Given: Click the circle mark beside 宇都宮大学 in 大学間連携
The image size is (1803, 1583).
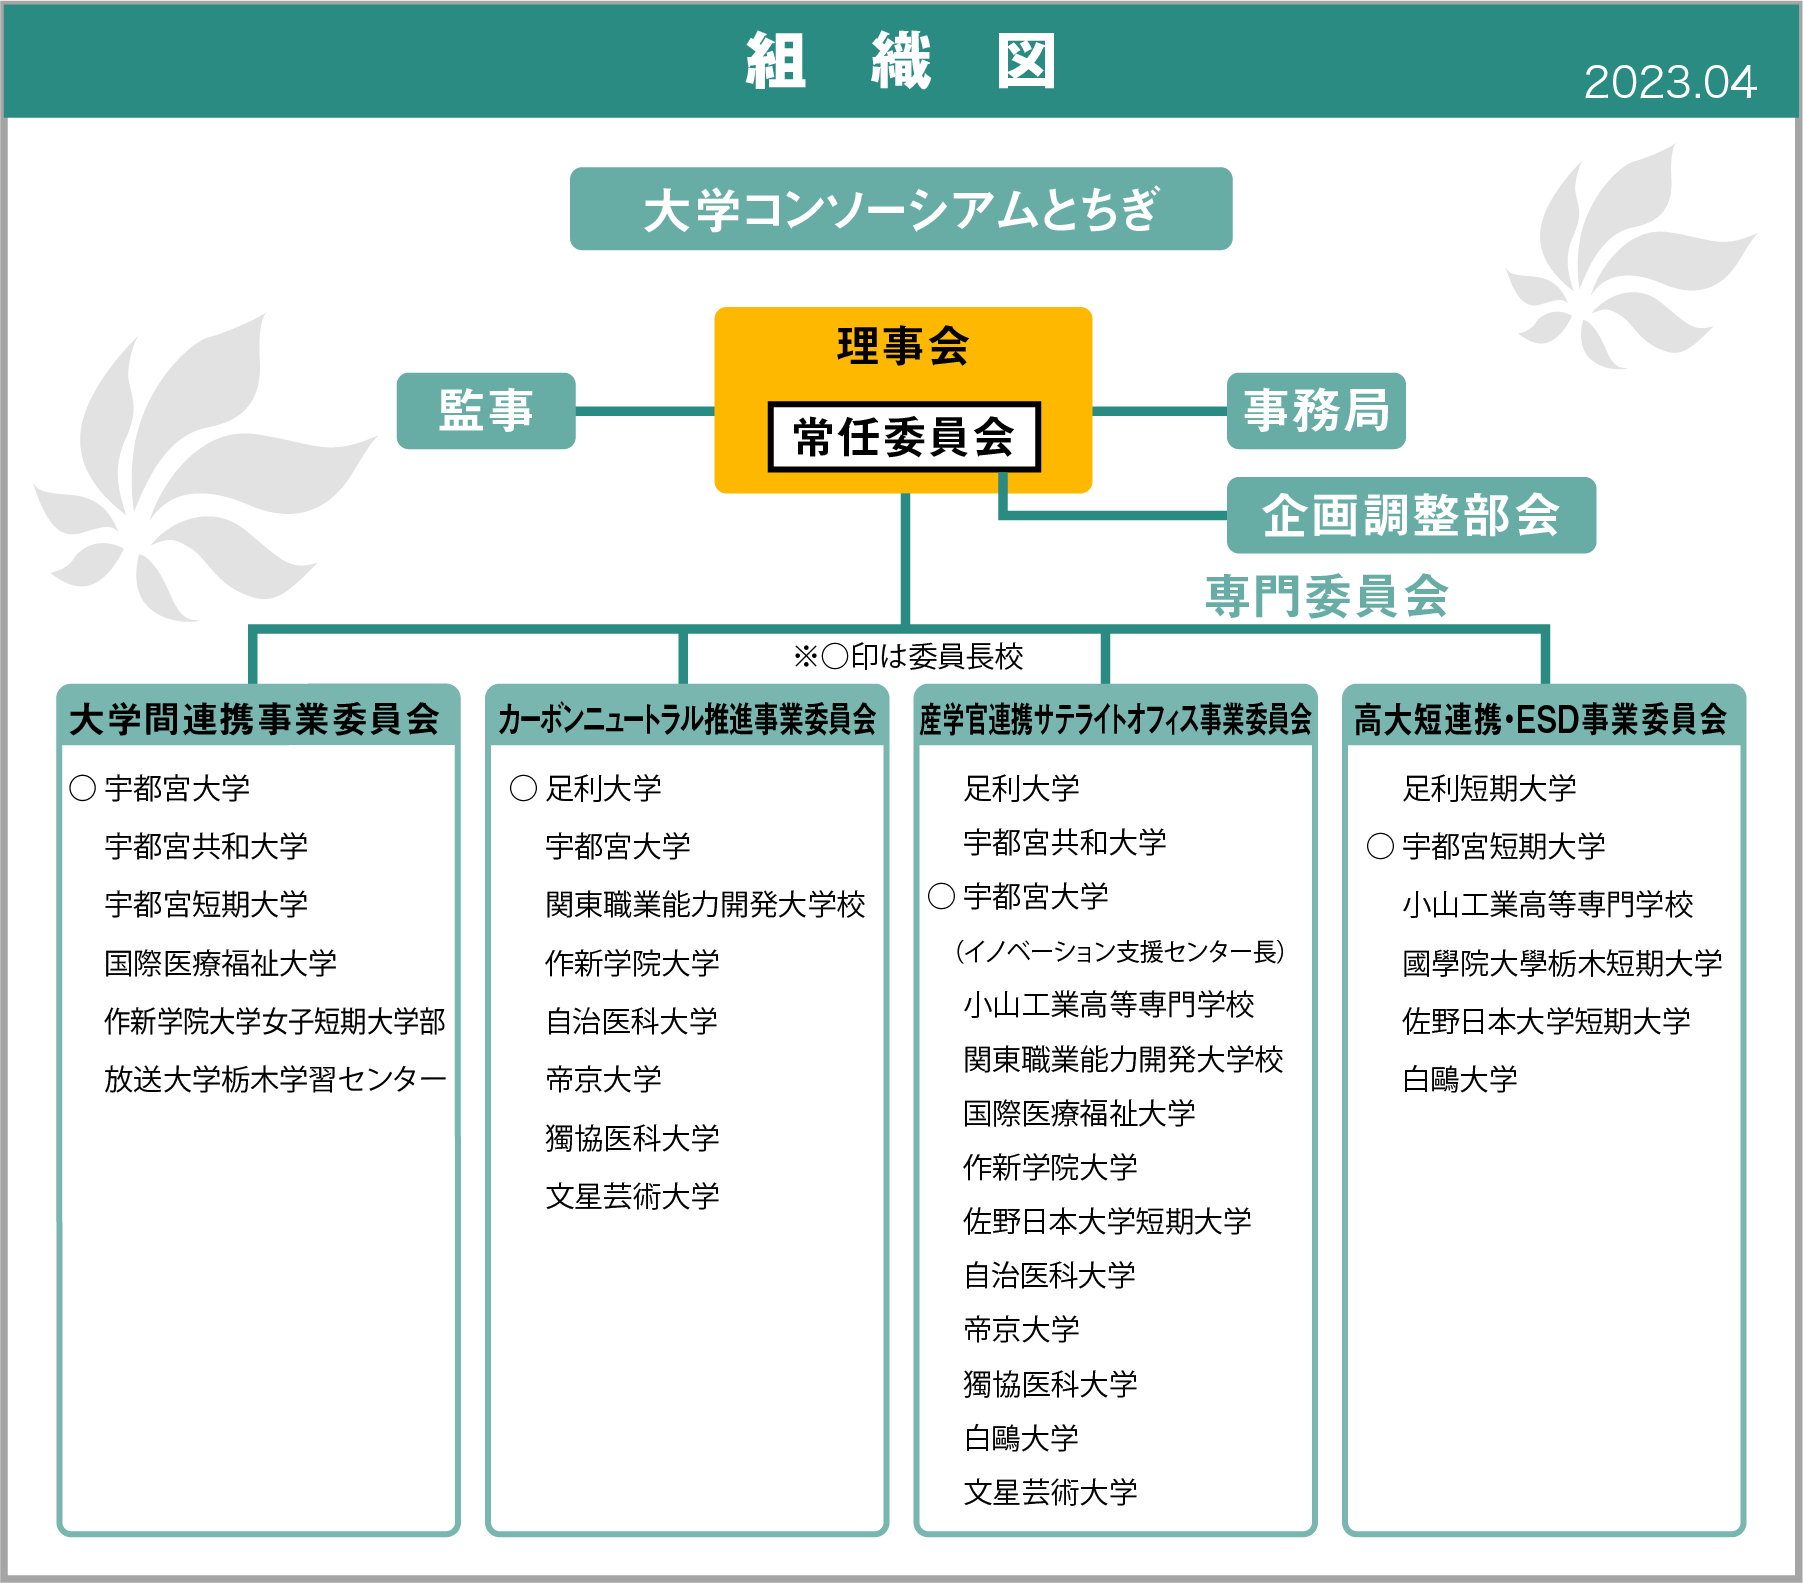Looking at the screenshot, I should 83,789.
